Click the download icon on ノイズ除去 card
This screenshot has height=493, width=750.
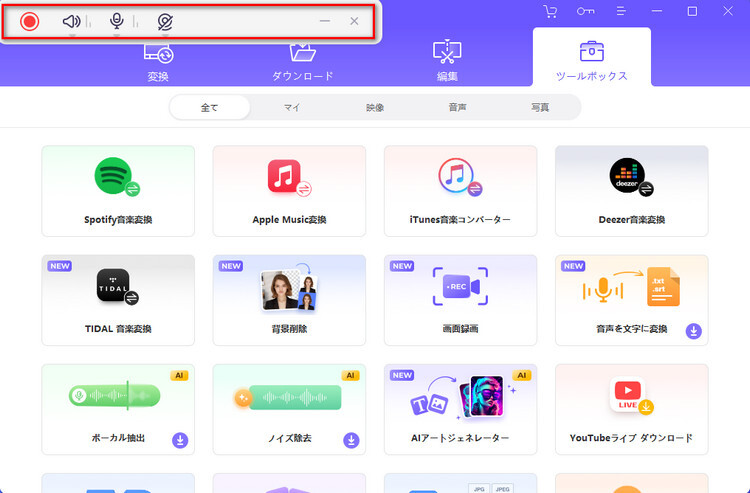351,440
